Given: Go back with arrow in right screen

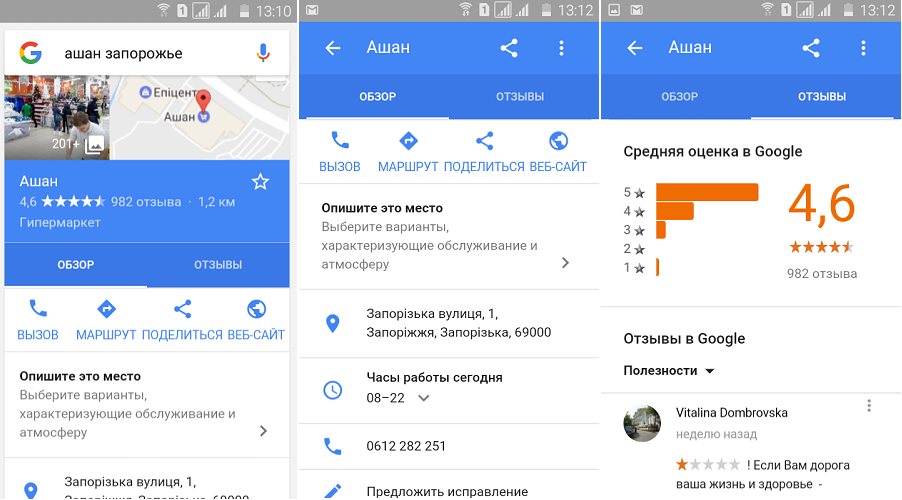Looking at the screenshot, I should pyautogui.click(x=635, y=48).
